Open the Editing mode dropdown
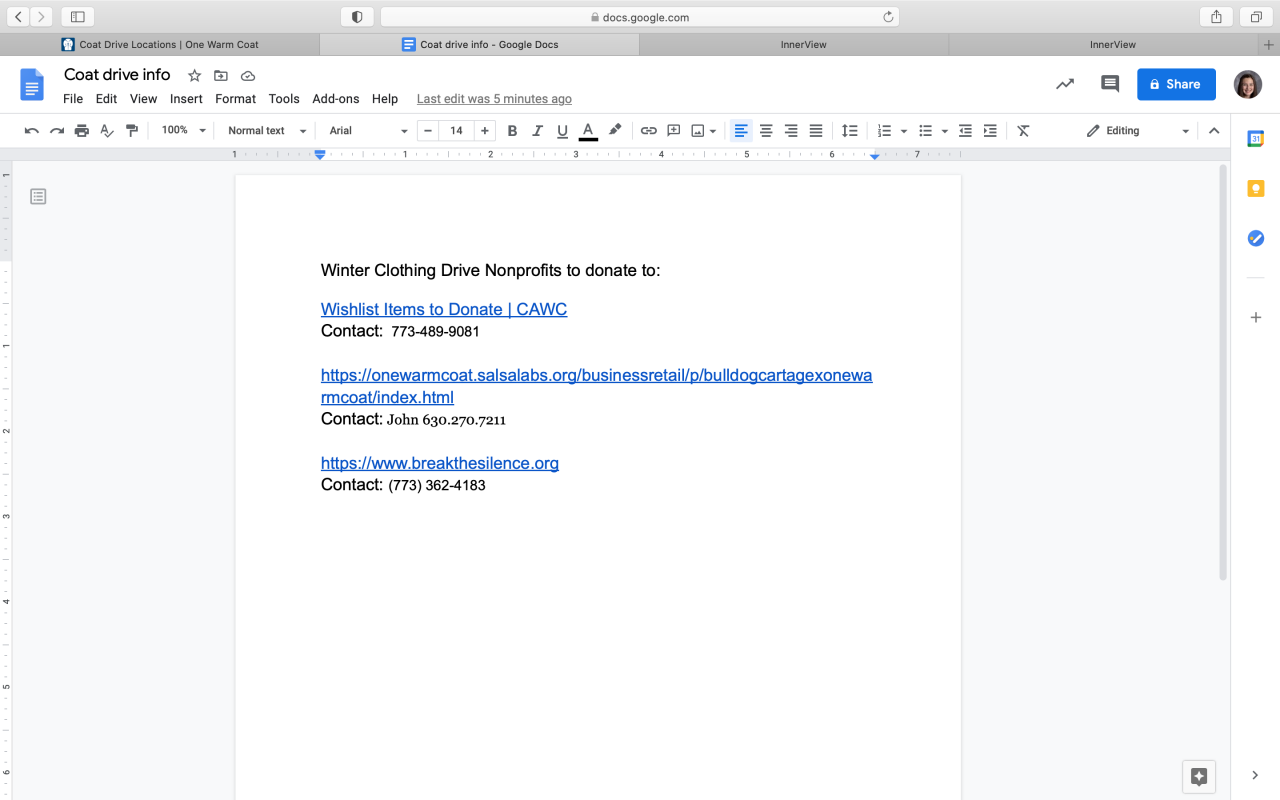1280x800 pixels. pos(1138,131)
